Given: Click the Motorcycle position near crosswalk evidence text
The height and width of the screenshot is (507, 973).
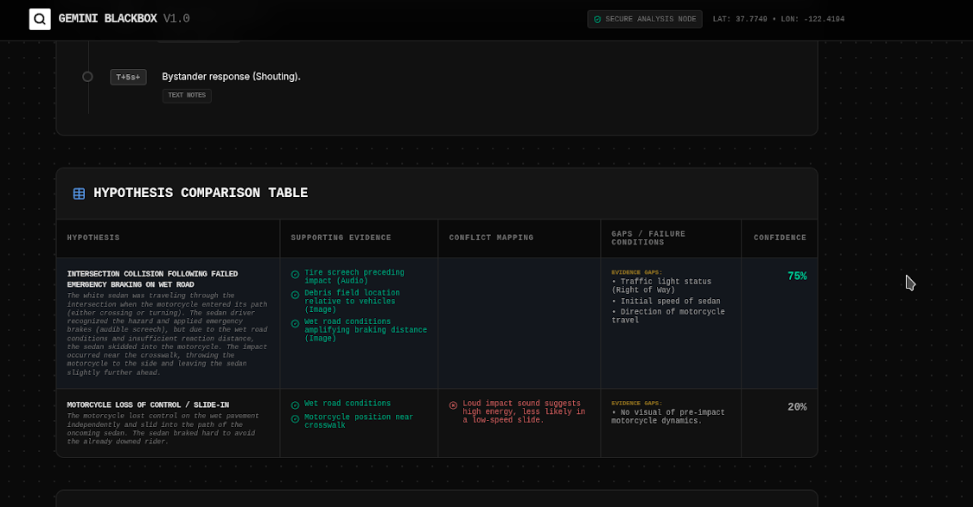Looking at the screenshot, I should (x=358, y=421).
